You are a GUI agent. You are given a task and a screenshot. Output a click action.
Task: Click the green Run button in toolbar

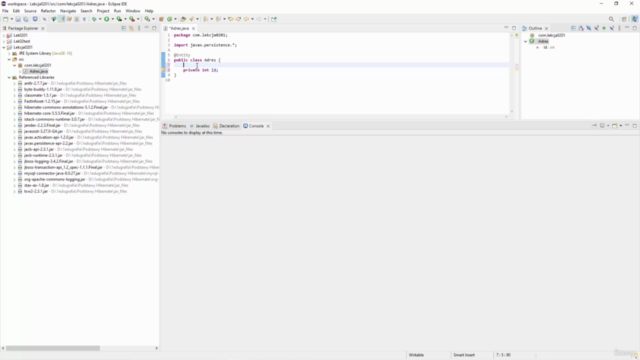tap(107, 19)
